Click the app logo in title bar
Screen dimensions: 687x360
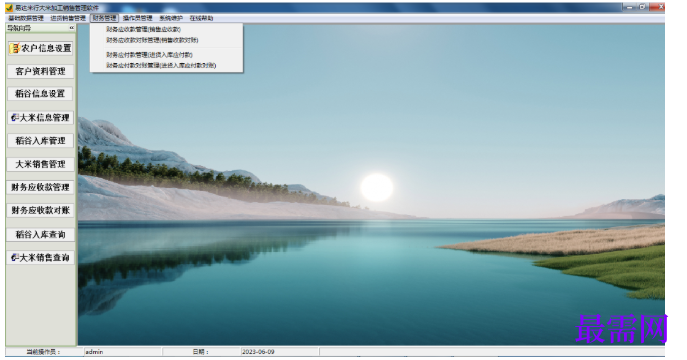pos(9,7)
